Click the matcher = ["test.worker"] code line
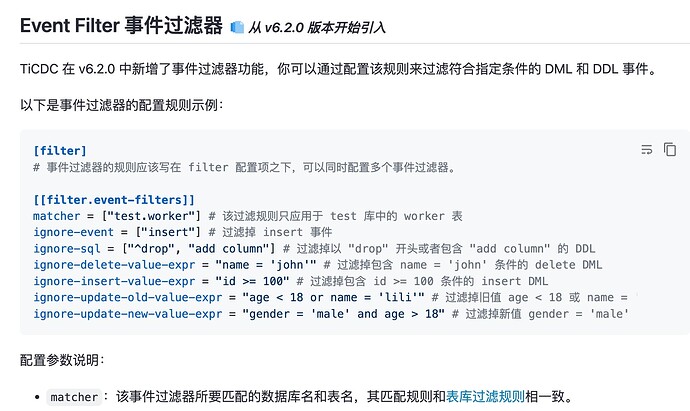 pyautogui.click(x=248, y=216)
